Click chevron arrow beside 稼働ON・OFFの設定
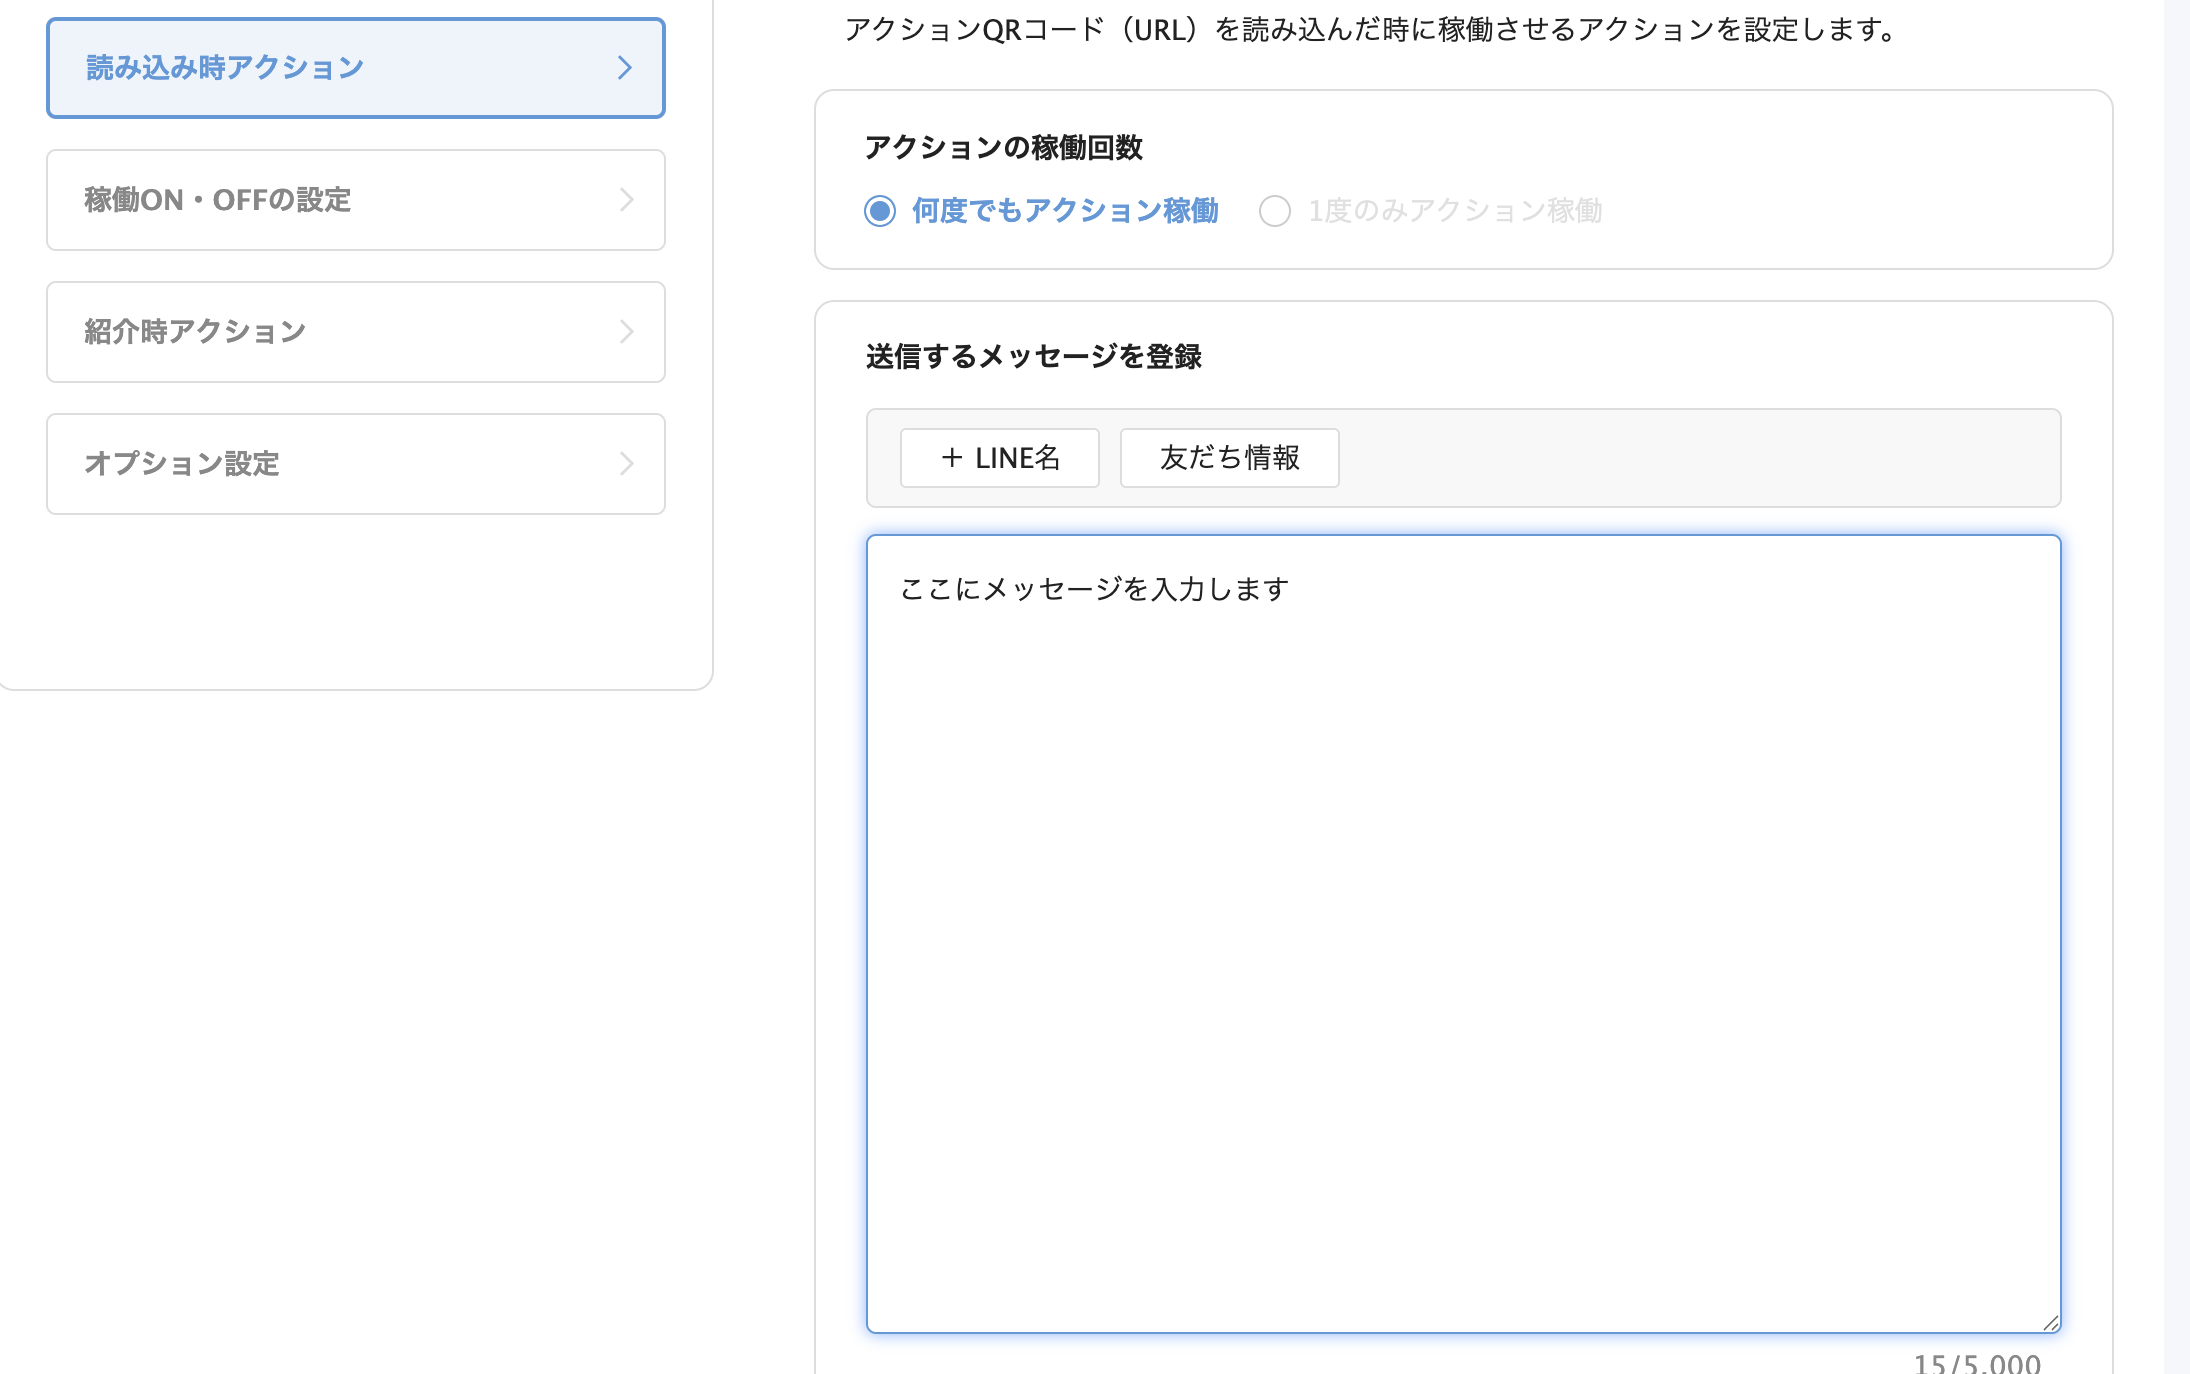This screenshot has width=2190, height=1374. coord(626,200)
